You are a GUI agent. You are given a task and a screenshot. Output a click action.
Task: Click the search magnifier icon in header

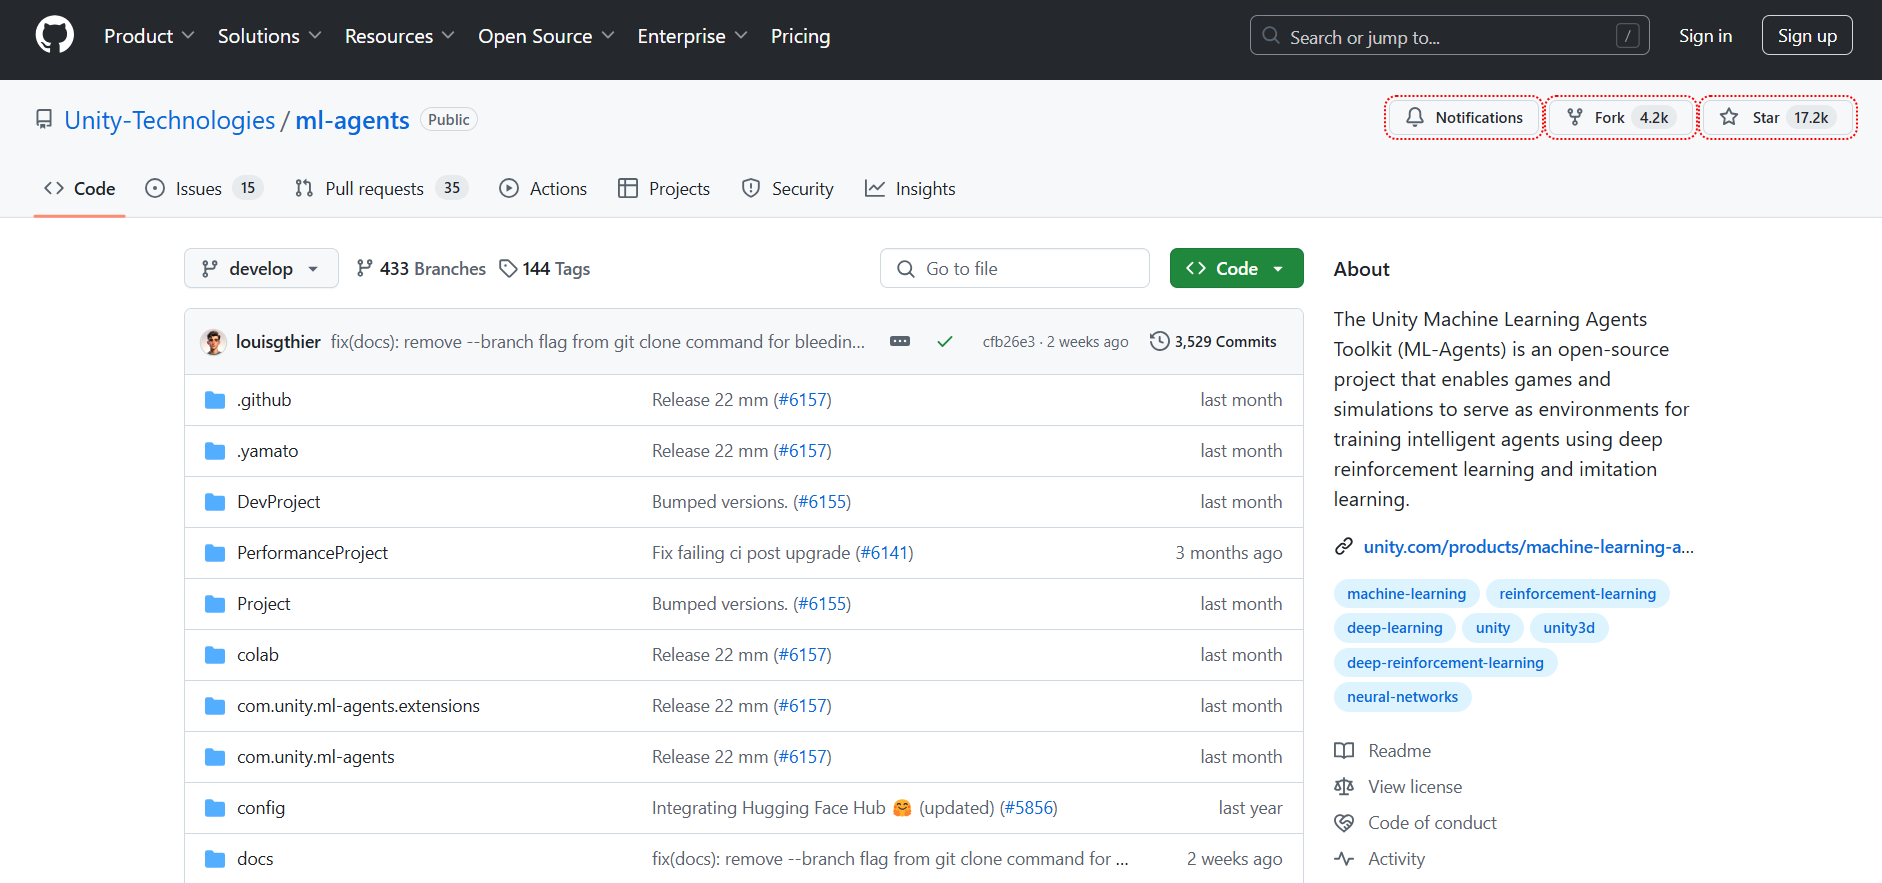[1271, 36]
